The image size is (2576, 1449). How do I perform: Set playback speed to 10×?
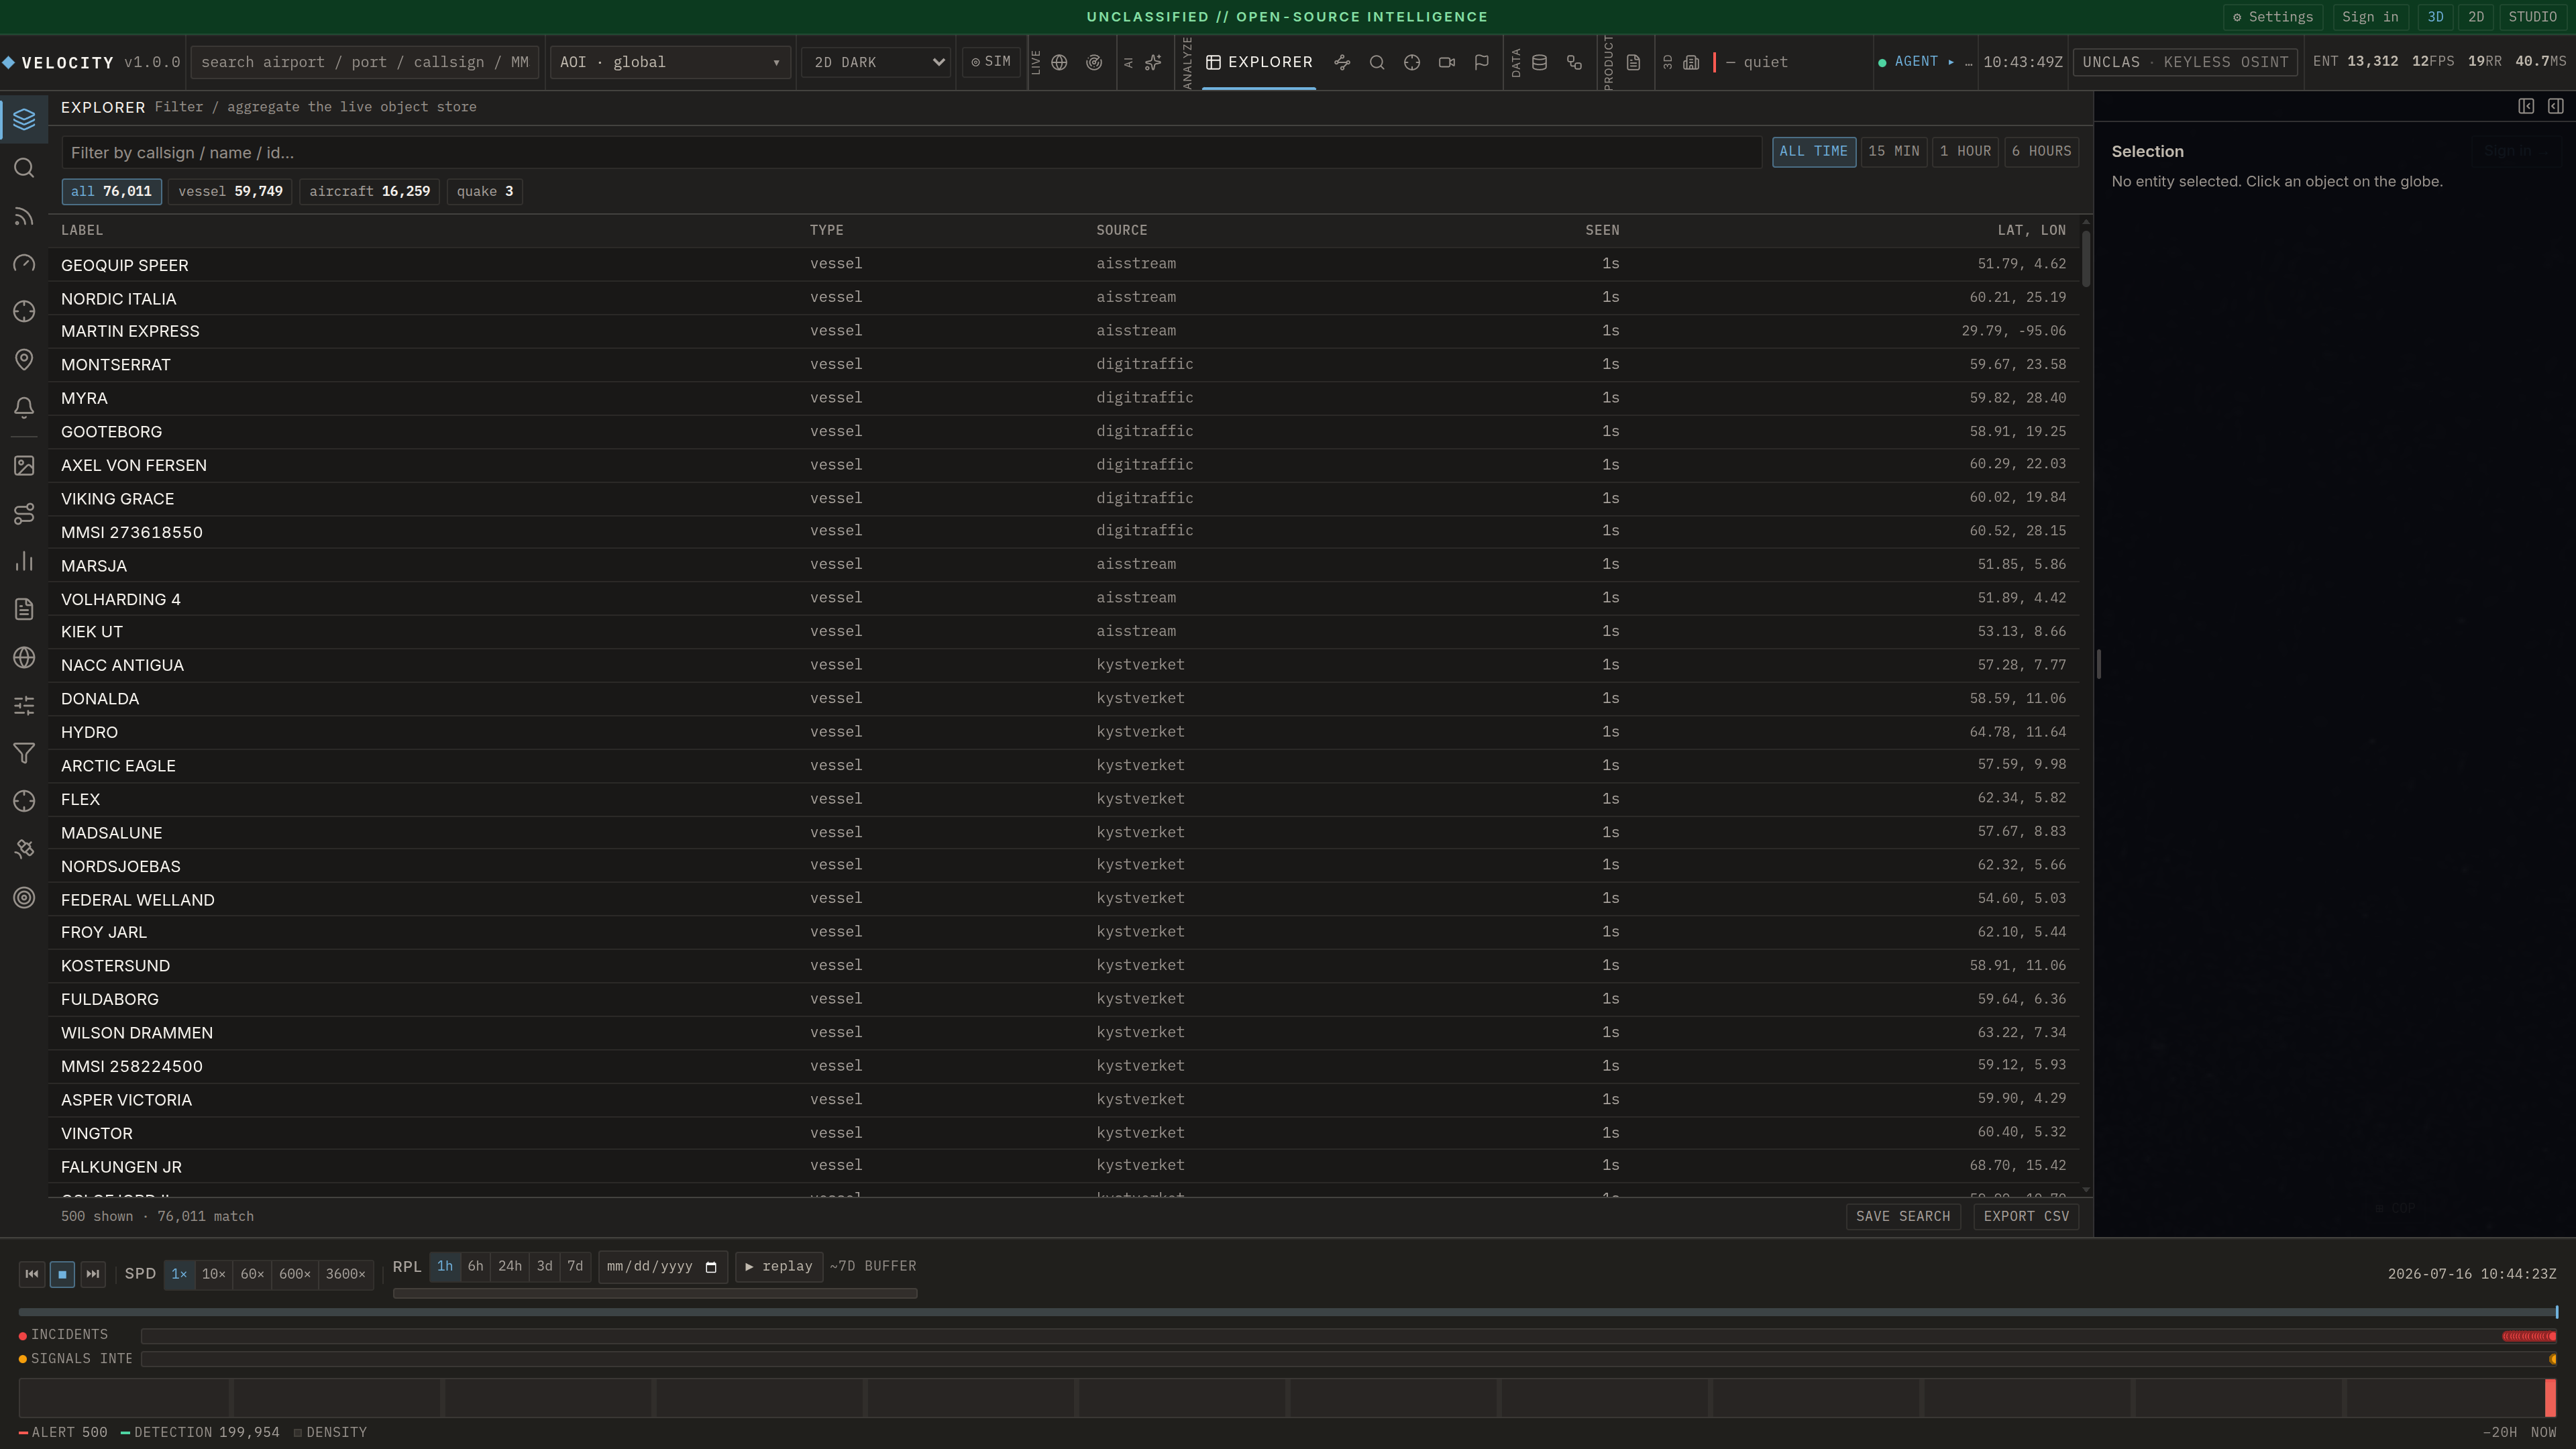(213, 1274)
